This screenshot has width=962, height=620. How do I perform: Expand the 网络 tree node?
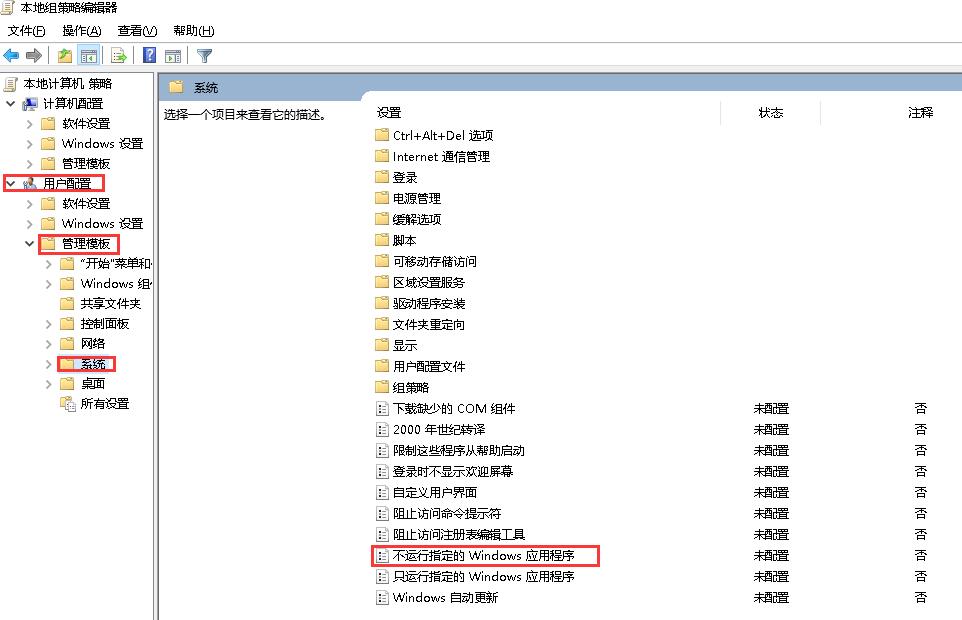point(48,344)
